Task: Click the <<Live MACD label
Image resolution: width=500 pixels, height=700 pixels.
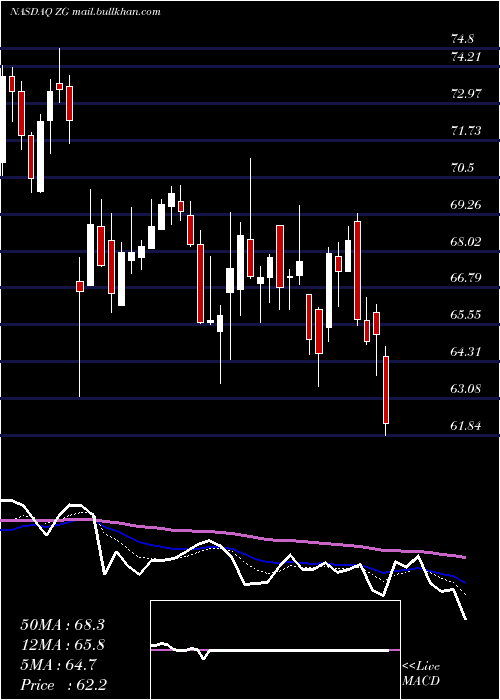Action: [x=421, y=674]
